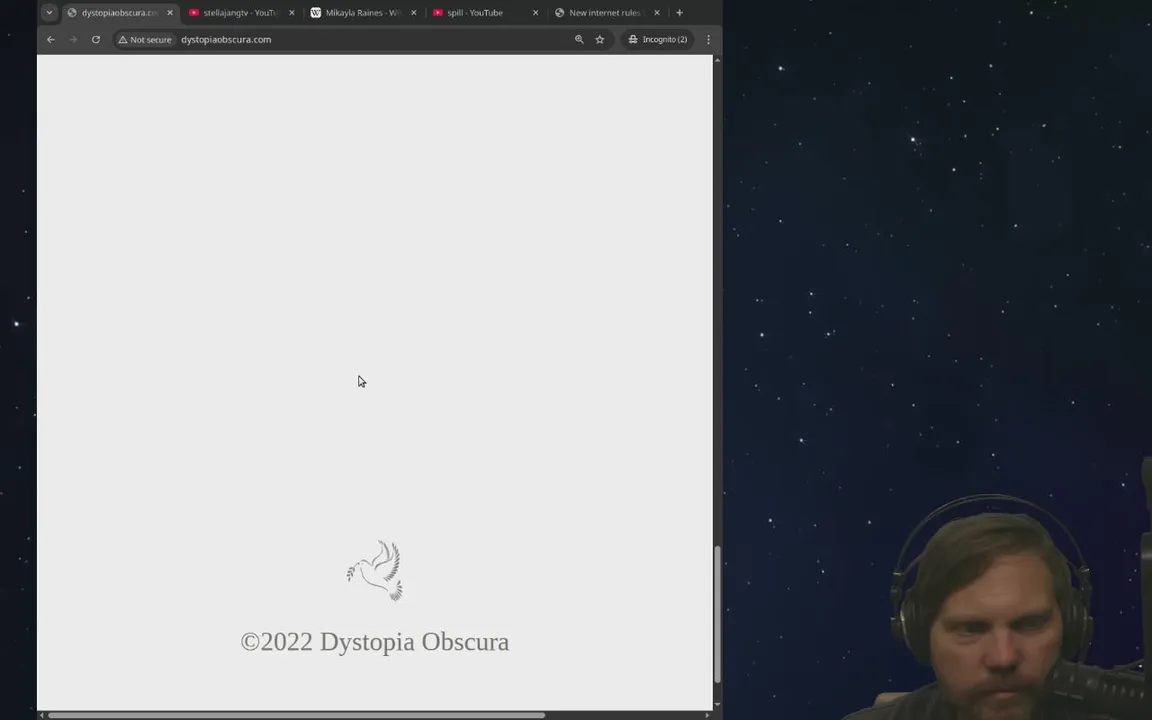The image size is (1152, 720).
Task: Reload the current page
Action: coord(96,40)
